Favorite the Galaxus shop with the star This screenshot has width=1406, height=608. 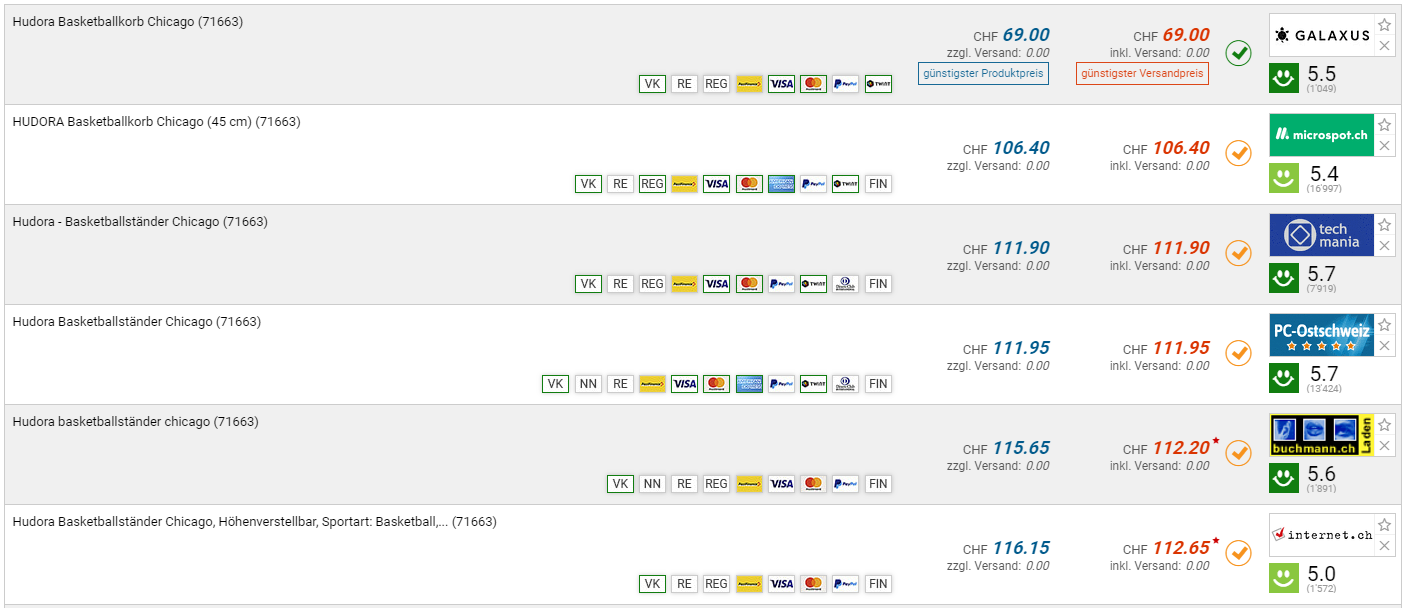coord(1385,25)
